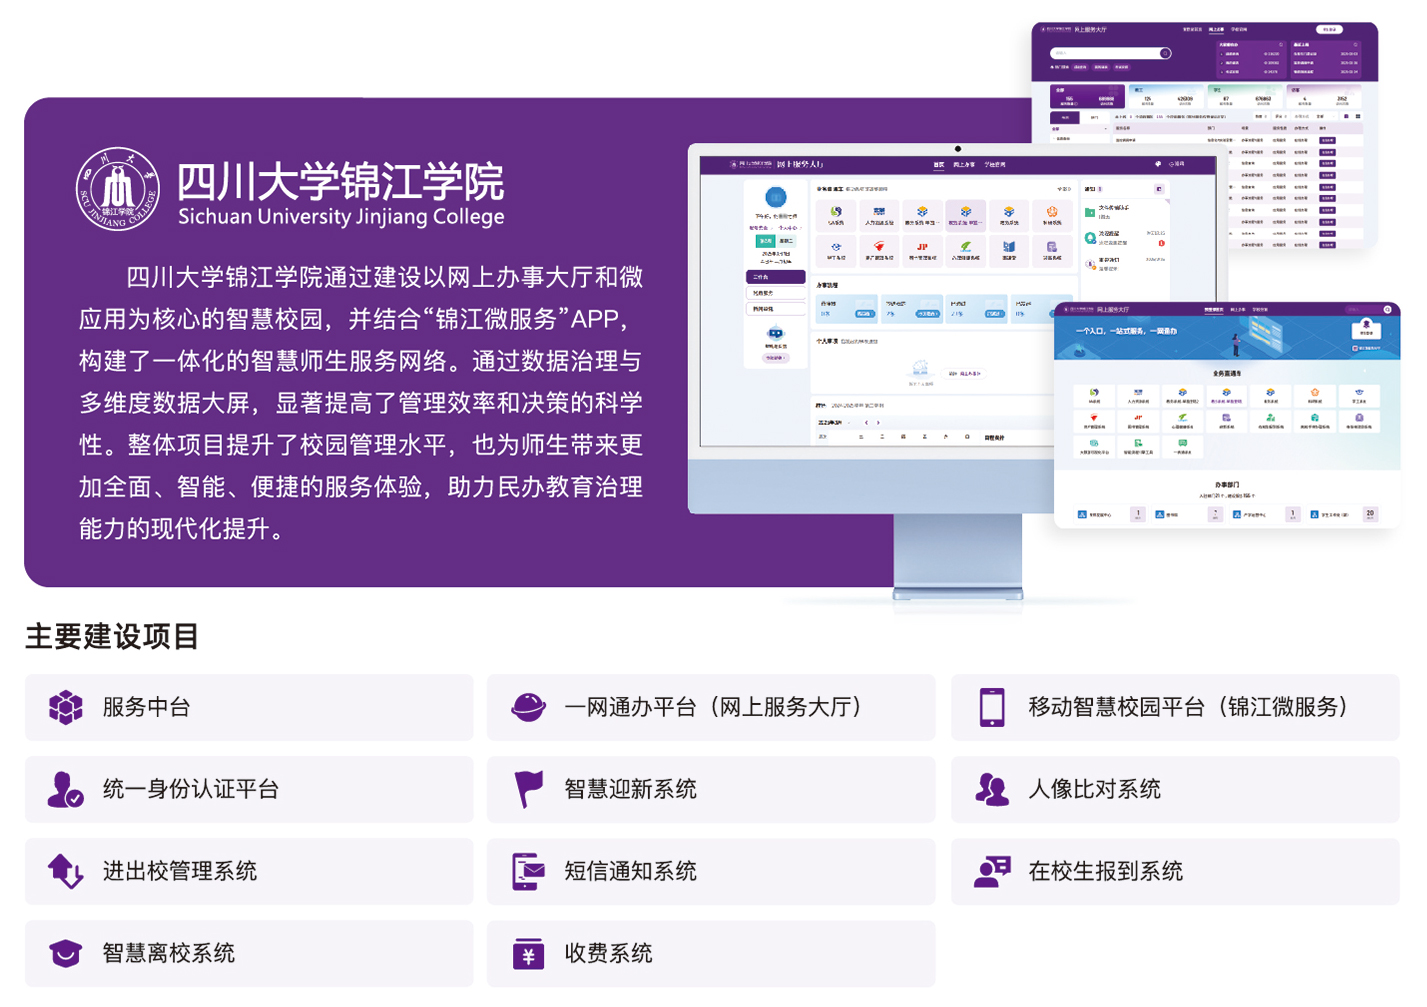Select the 智慧迎新系统 label
Viewport: 1427px width, 1007px height.
(x=631, y=789)
